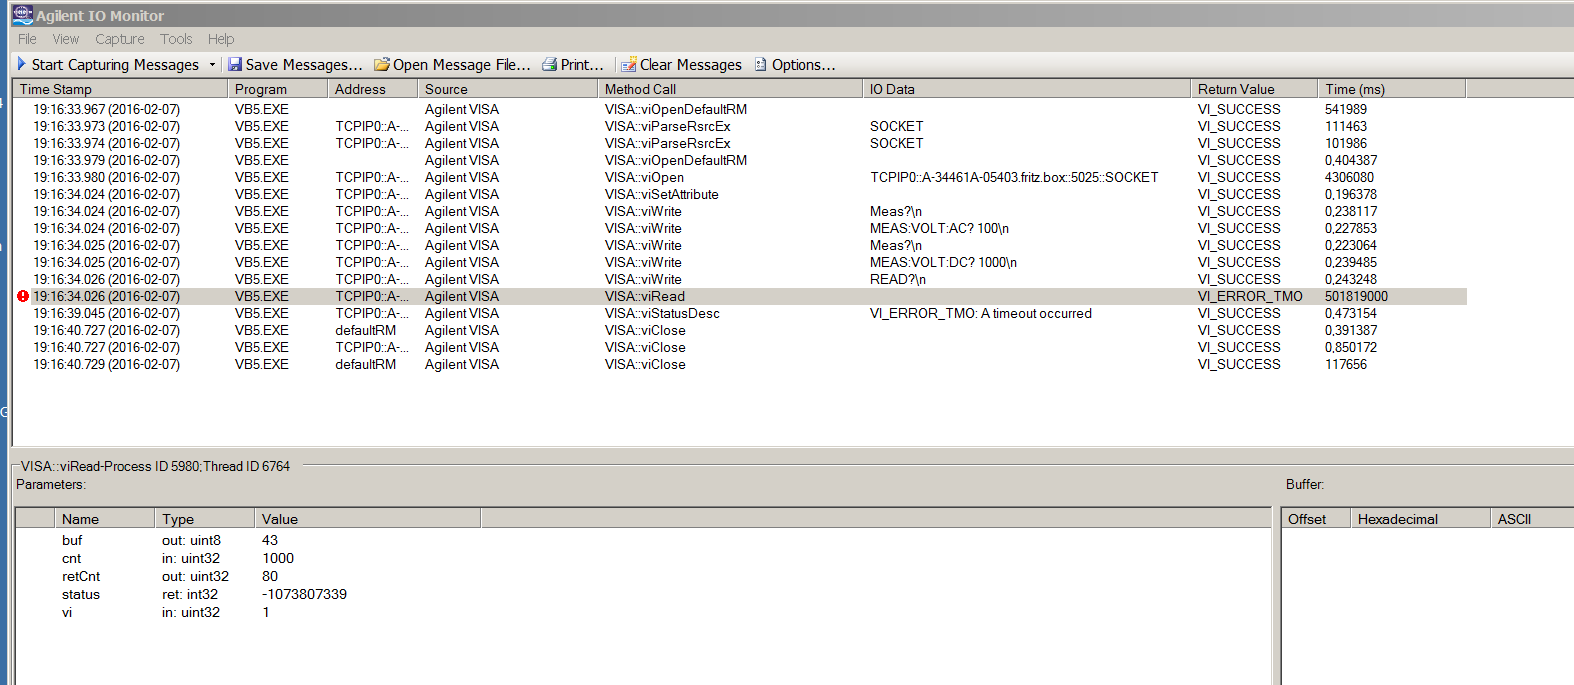Image resolution: width=1574 pixels, height=685 pixels.
Task: Open the View menu
Action: tap(66, 39)
